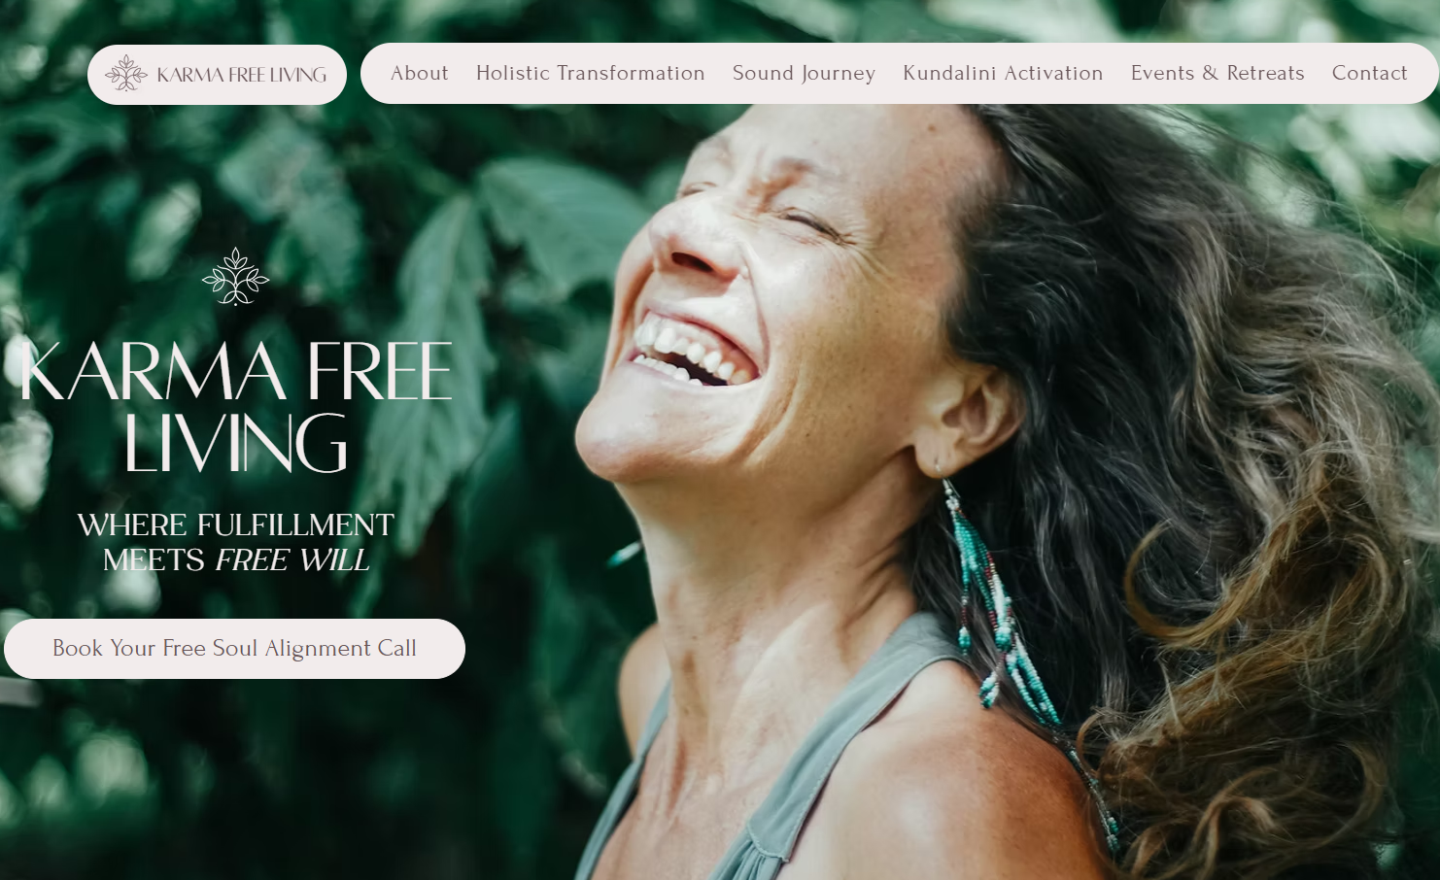Click the large KARMA FREE hero heading
The height and width of the screenshot is (880, 1440).
coord(236,371)
